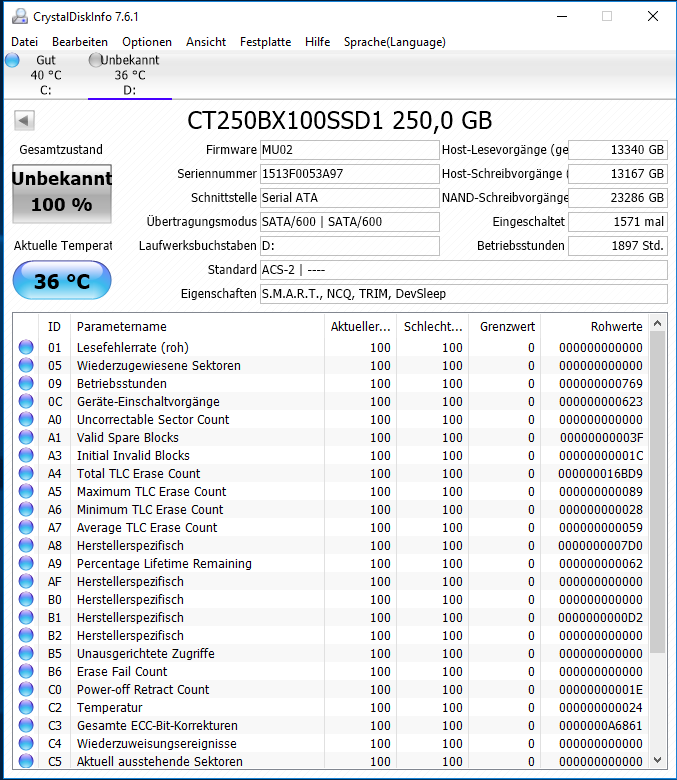Click the disk title CT250BX100SSD1 250,0 GB
This screenshot has width=677, height=780.
point(340,120)
